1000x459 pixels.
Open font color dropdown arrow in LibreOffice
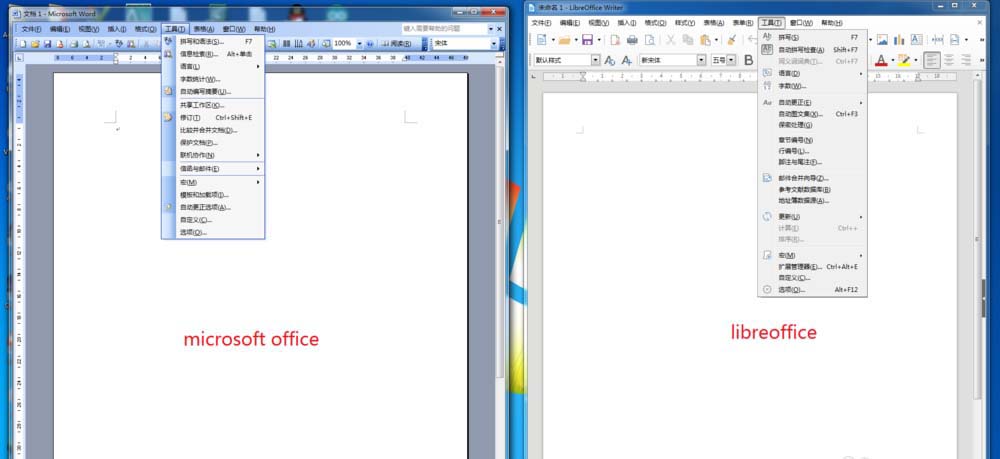(893, 60)
